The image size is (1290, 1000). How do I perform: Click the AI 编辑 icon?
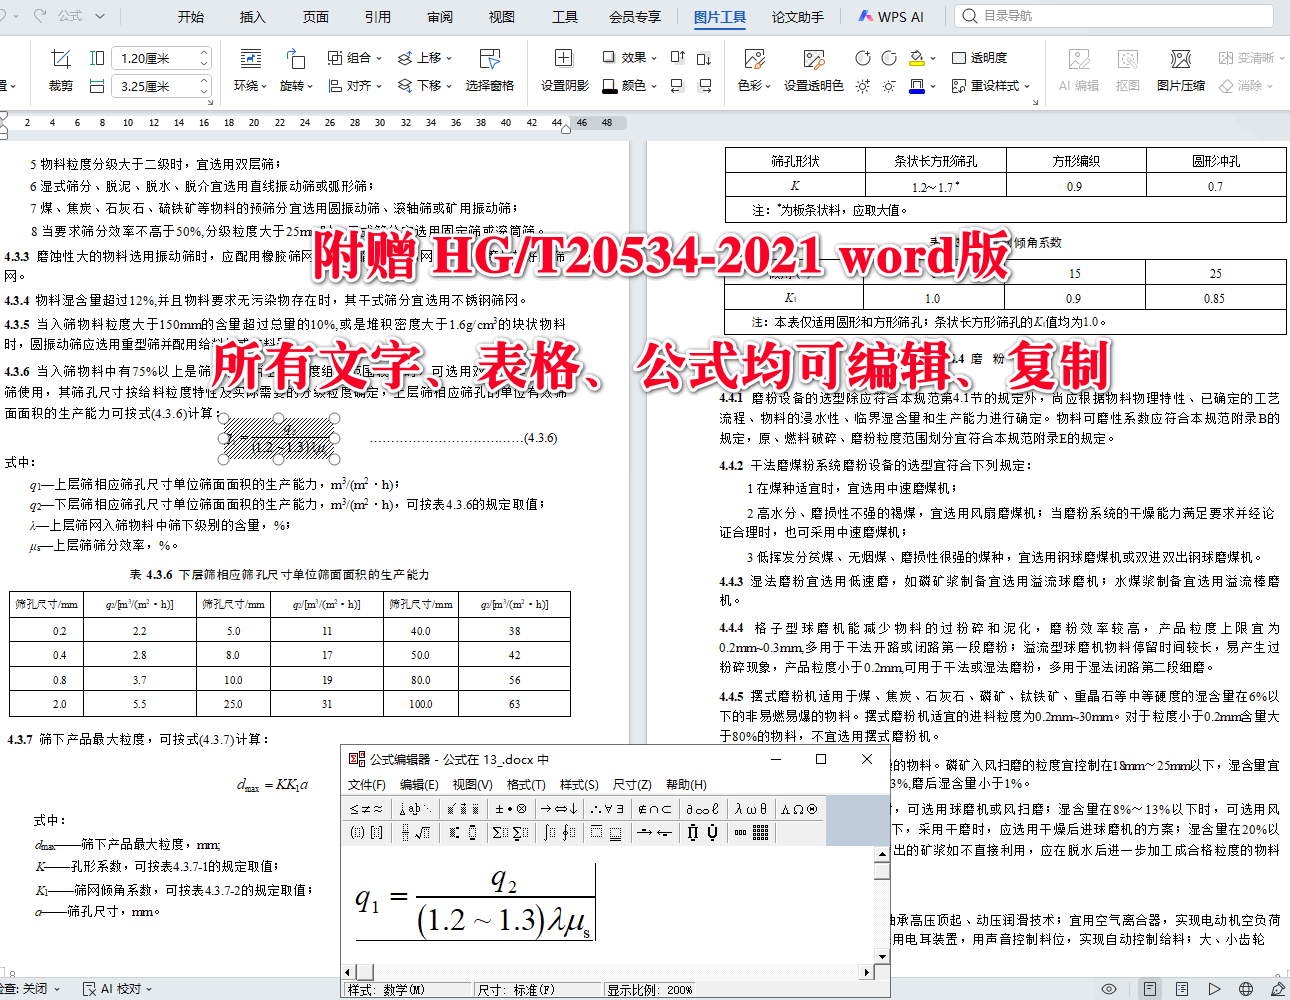[1078, 70]
